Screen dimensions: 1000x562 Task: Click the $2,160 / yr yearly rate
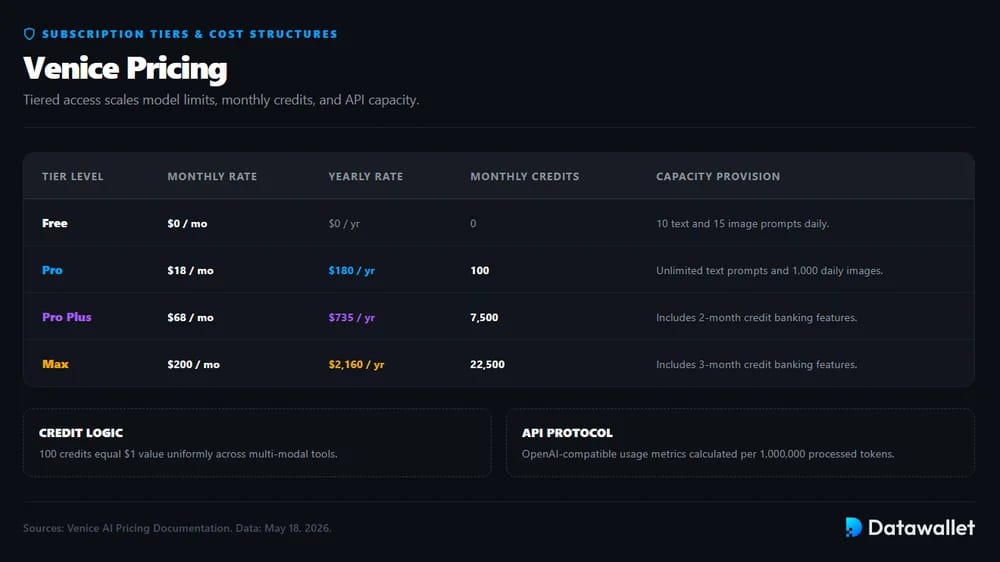tap(357, 364)
